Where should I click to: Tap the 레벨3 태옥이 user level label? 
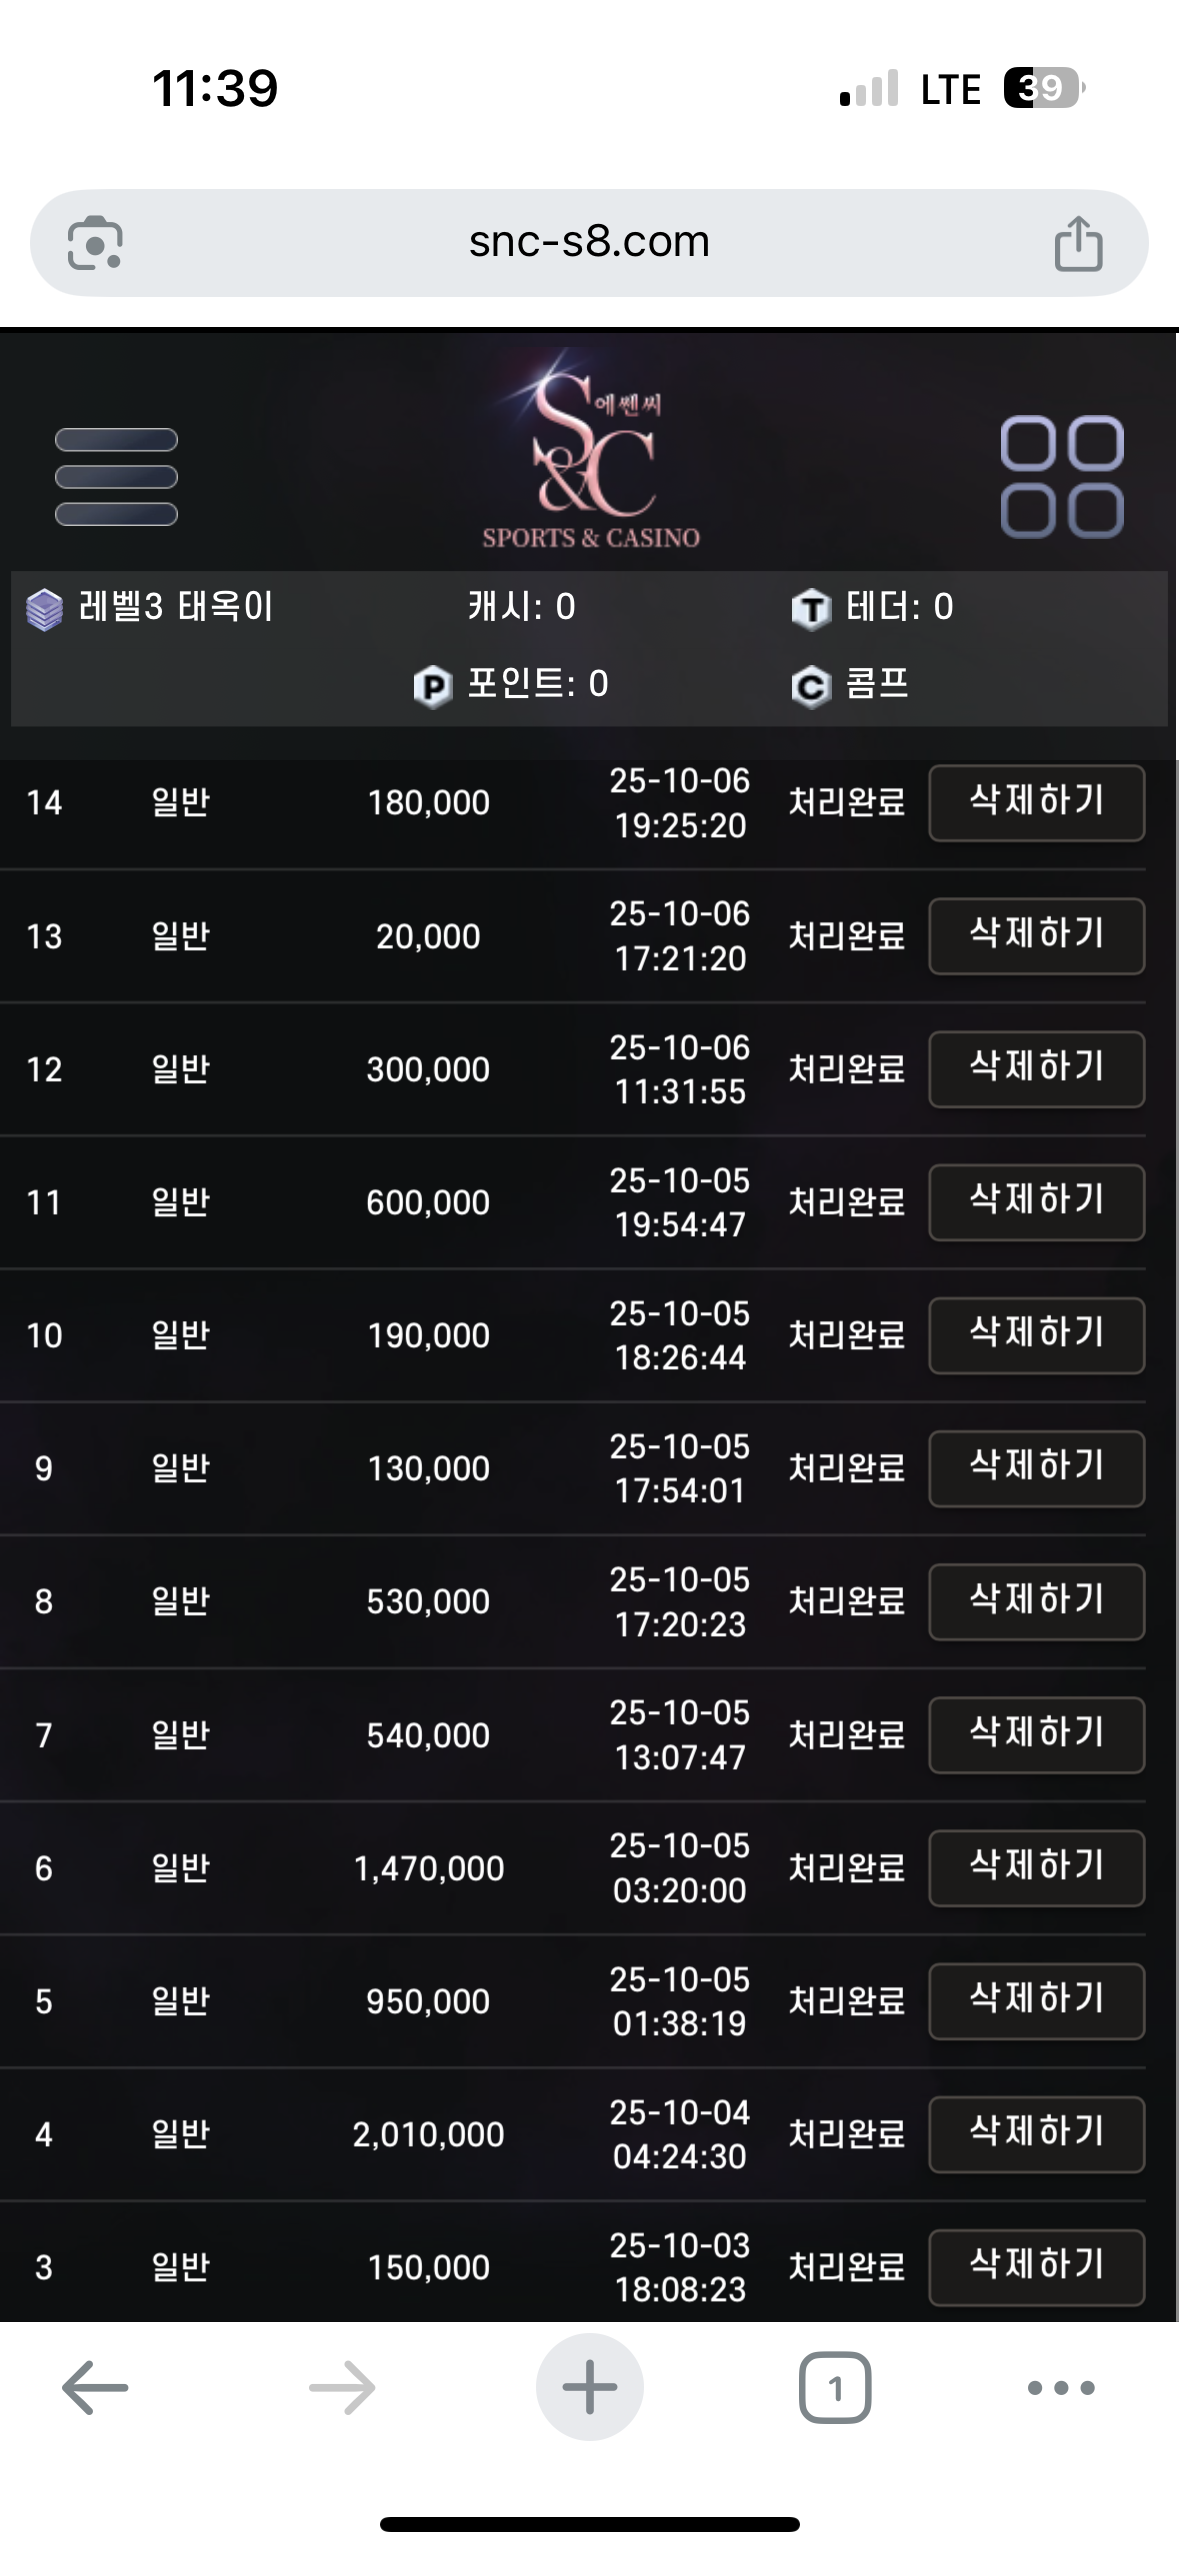pyautogui.click(x=175, y=607)
